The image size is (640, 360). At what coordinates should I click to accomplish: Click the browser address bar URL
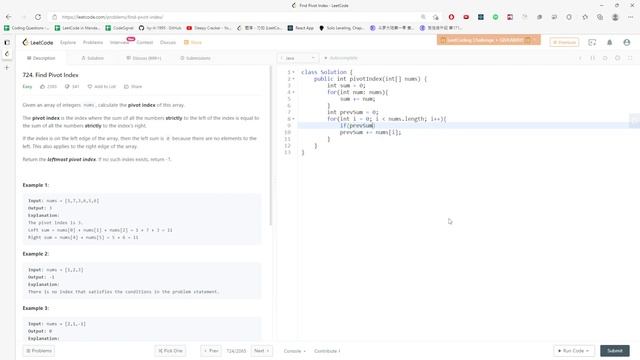coord(112,17)
